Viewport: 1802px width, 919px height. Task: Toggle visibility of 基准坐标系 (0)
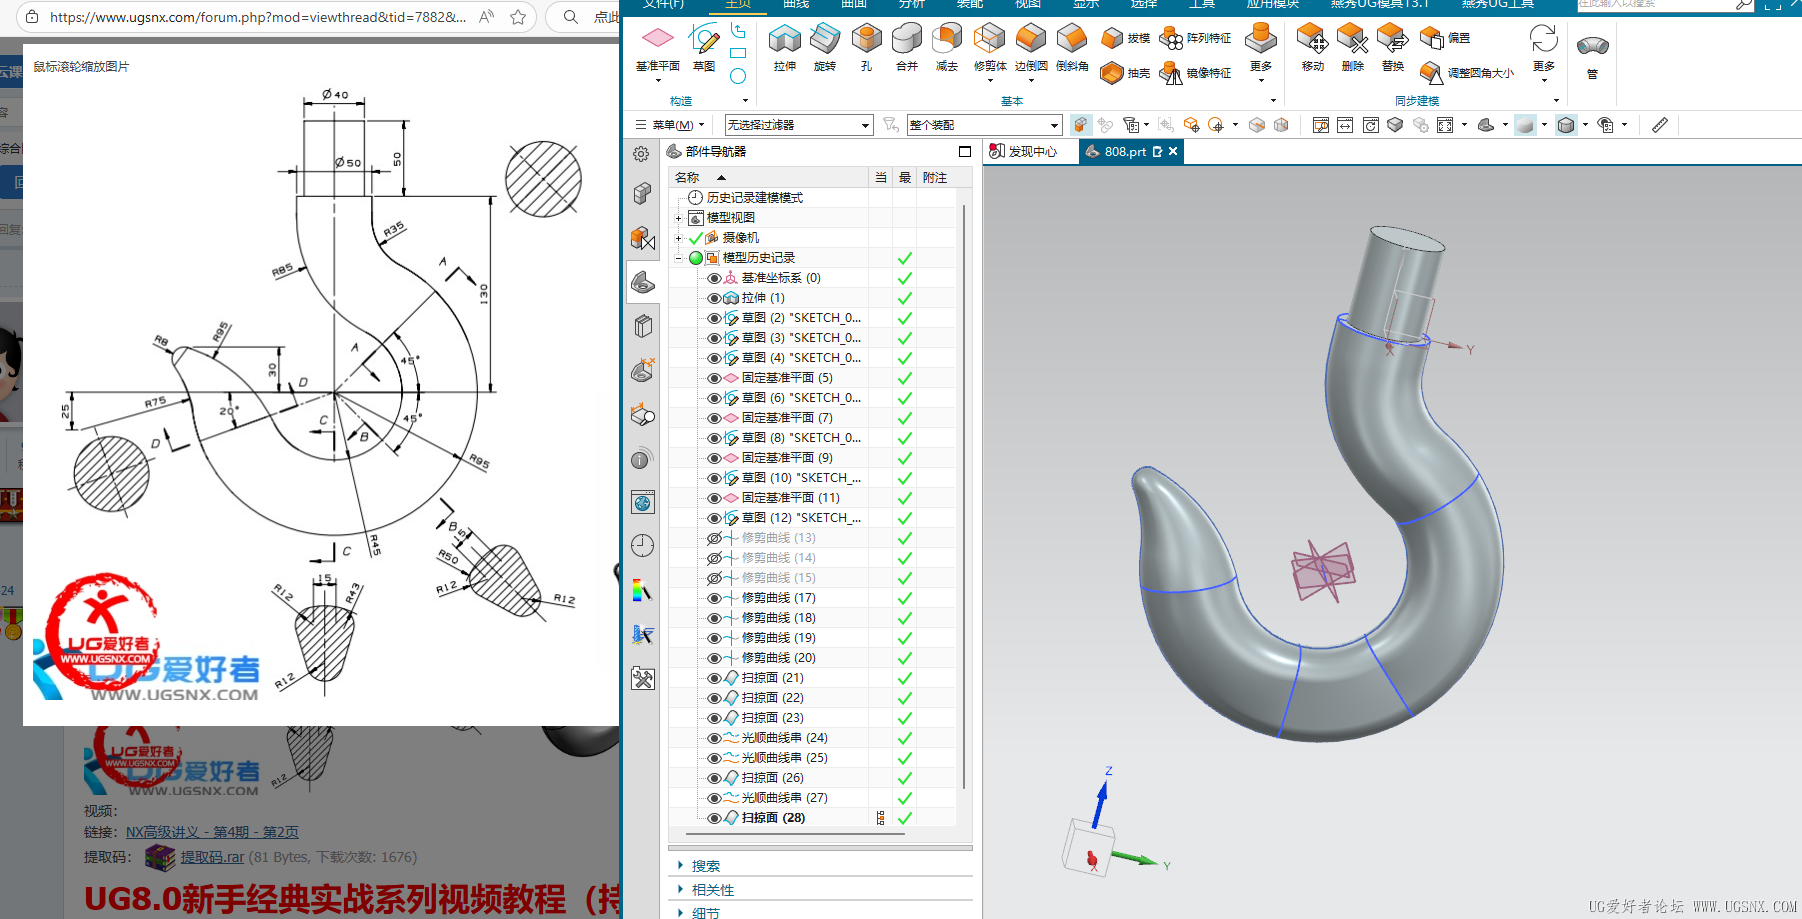(714, 278)
